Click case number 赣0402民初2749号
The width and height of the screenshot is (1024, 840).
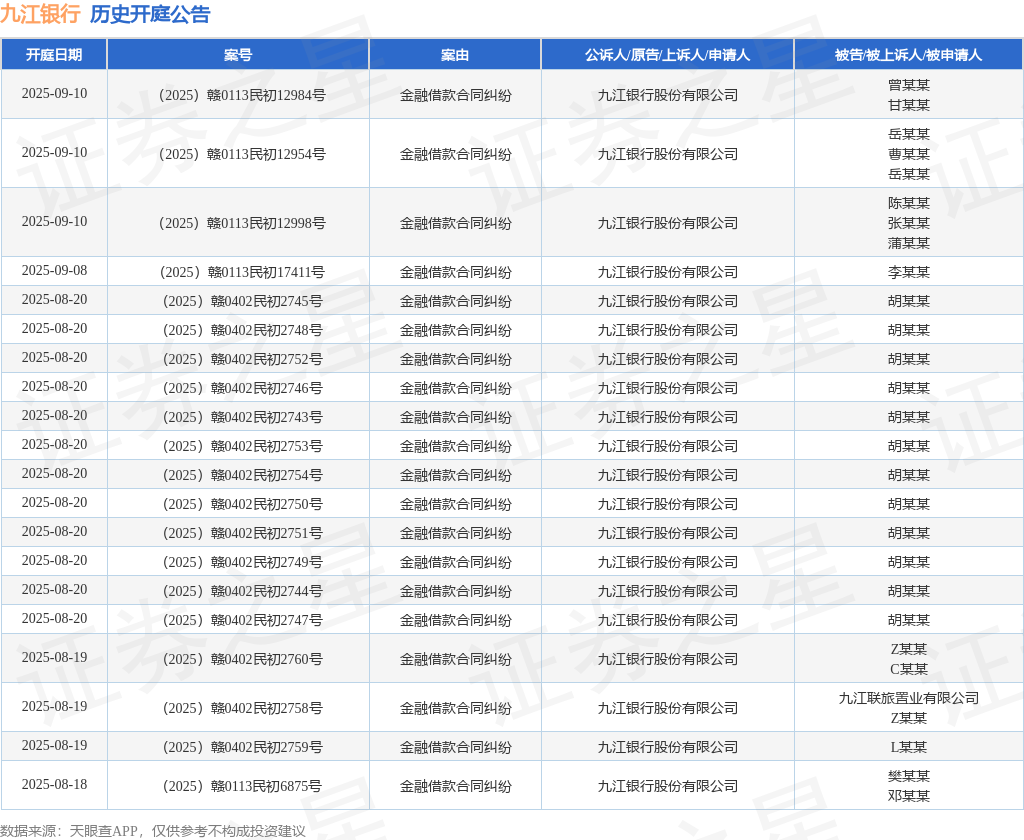pyautogui.click(x=242, y=562)
